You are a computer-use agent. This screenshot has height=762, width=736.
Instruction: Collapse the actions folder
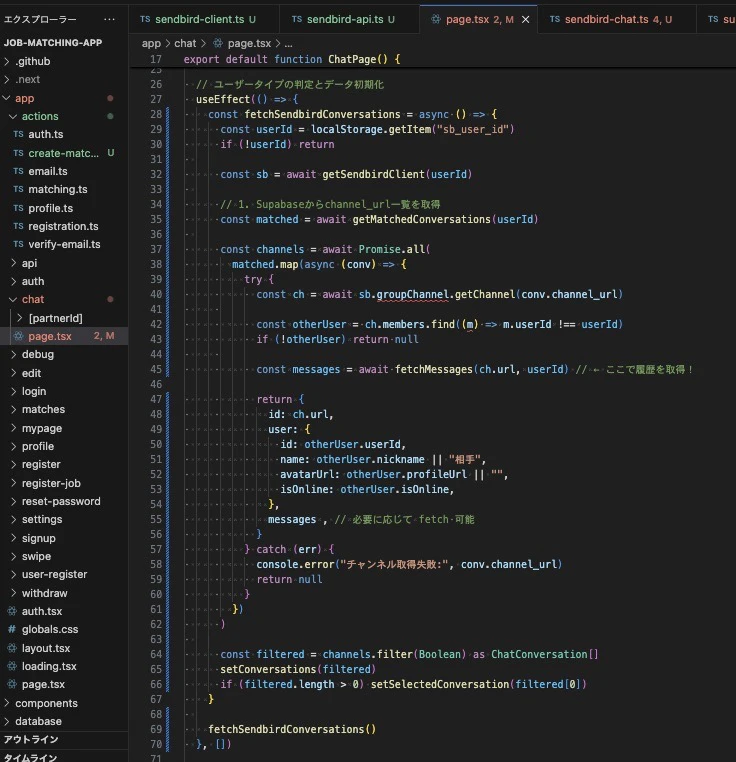(x=64, y=116)
